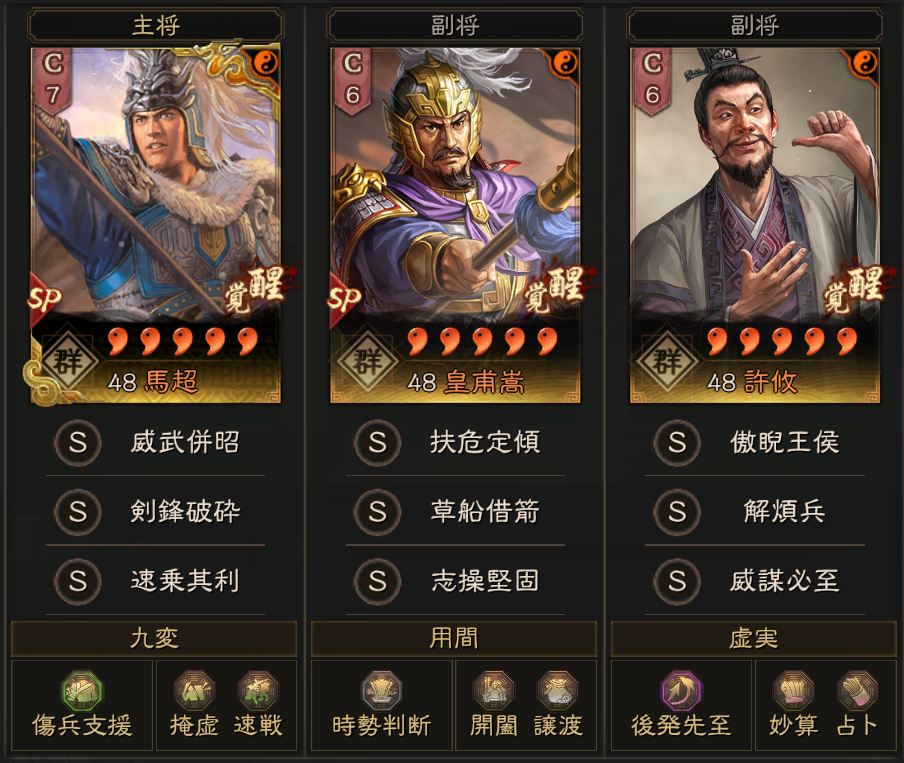This screenshot has height=763, width=904.
Task: Click the 譲渡 tactic icon
Action: (x=558, y=690)
